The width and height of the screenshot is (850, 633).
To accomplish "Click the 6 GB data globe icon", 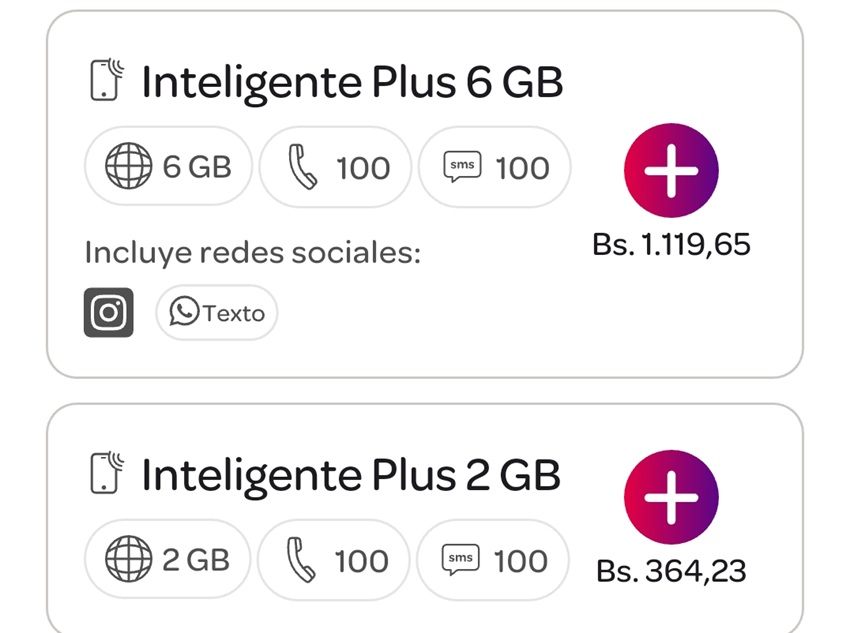I will pyautogui.click(x=128, y=167).
